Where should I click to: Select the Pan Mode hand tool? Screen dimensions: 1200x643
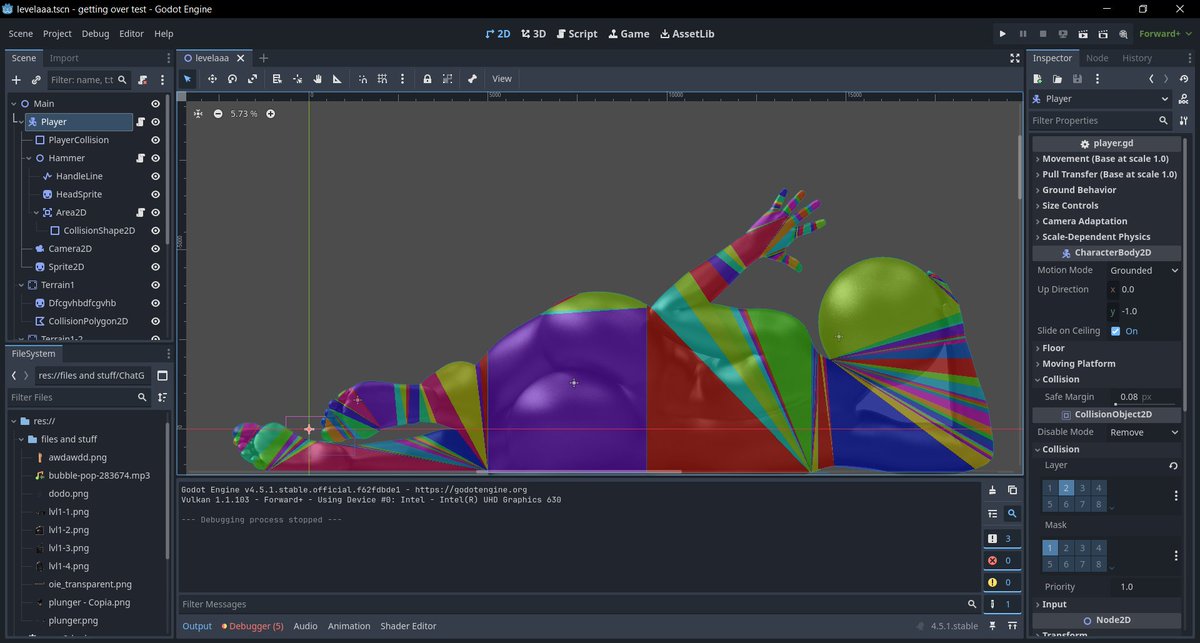coord(317,79)
